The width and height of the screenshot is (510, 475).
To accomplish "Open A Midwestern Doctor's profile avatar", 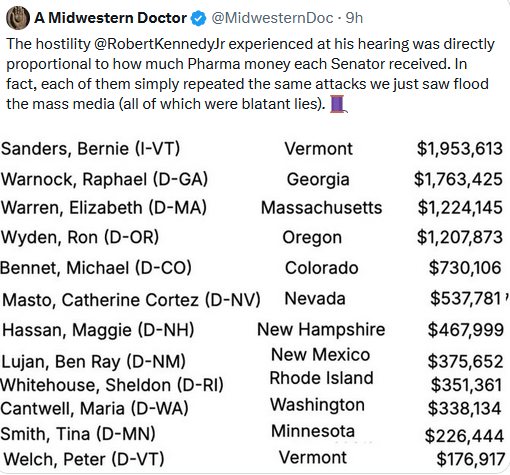I will click(18, 18).
